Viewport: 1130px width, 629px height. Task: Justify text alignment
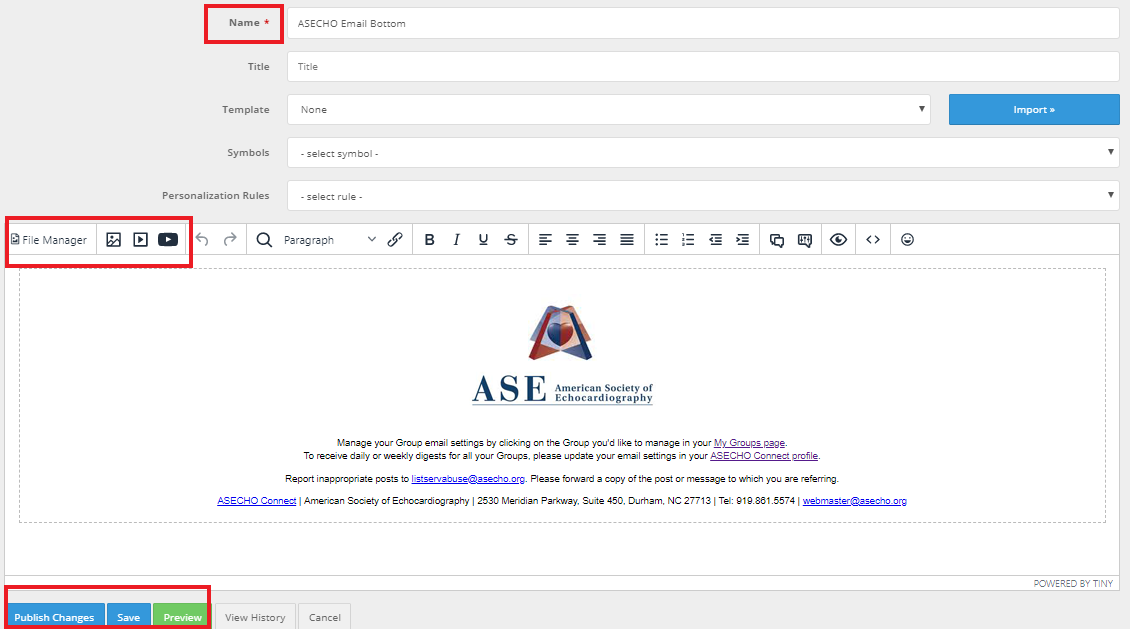point(627,240)
